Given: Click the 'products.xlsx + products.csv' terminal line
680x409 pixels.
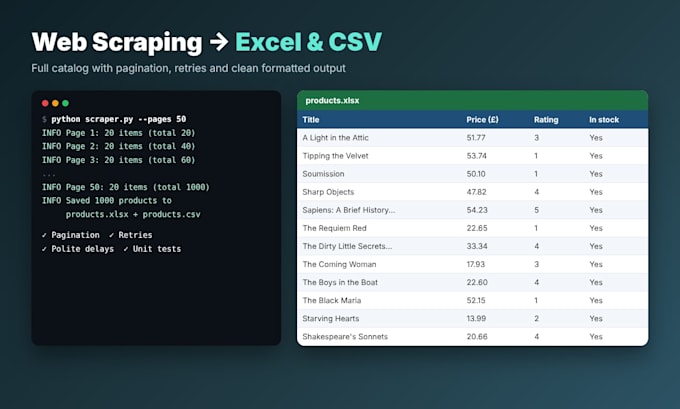Looking at the screenshot, I should click(x=133, y=214).
